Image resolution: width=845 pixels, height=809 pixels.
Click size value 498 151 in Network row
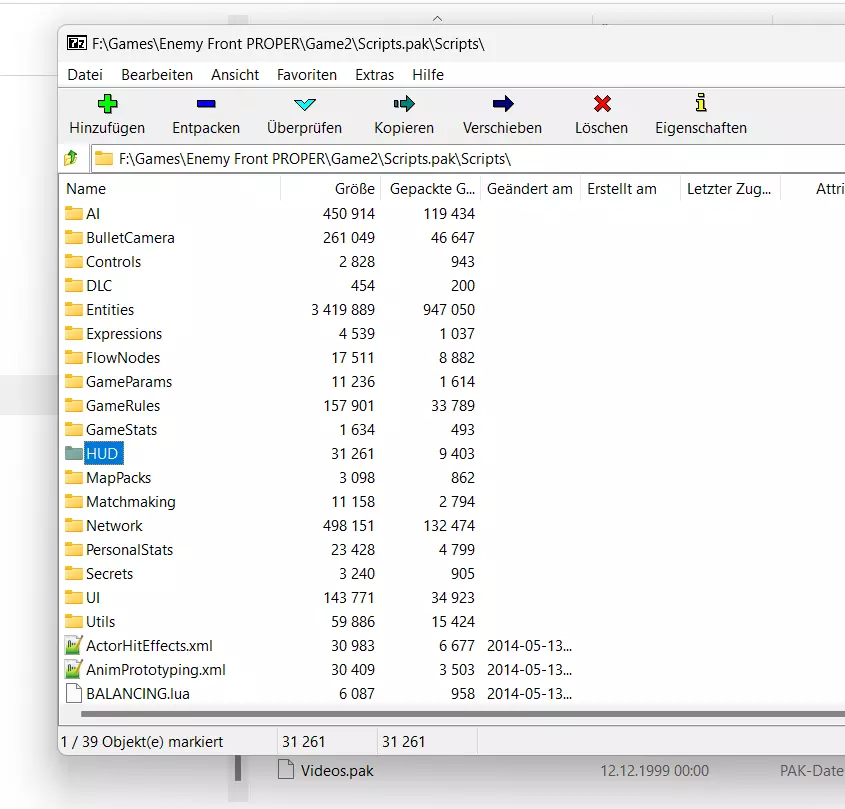349,525
